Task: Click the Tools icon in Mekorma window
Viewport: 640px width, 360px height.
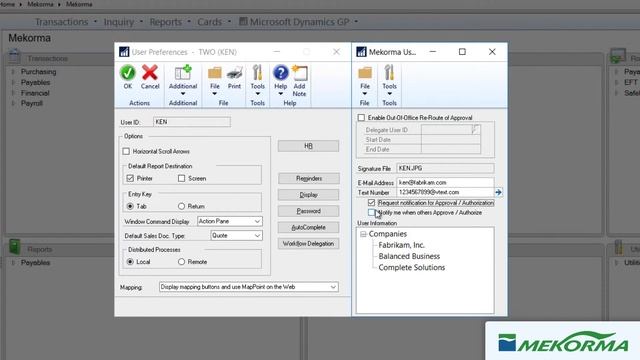Action: 389,73
